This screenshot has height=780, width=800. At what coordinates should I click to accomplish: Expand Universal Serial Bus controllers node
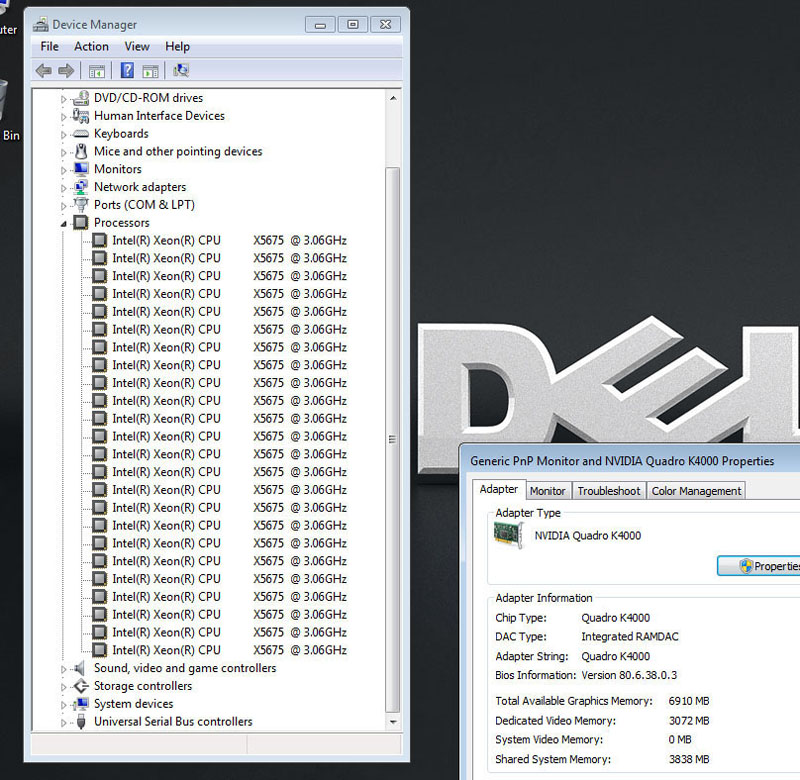(63, 723)
